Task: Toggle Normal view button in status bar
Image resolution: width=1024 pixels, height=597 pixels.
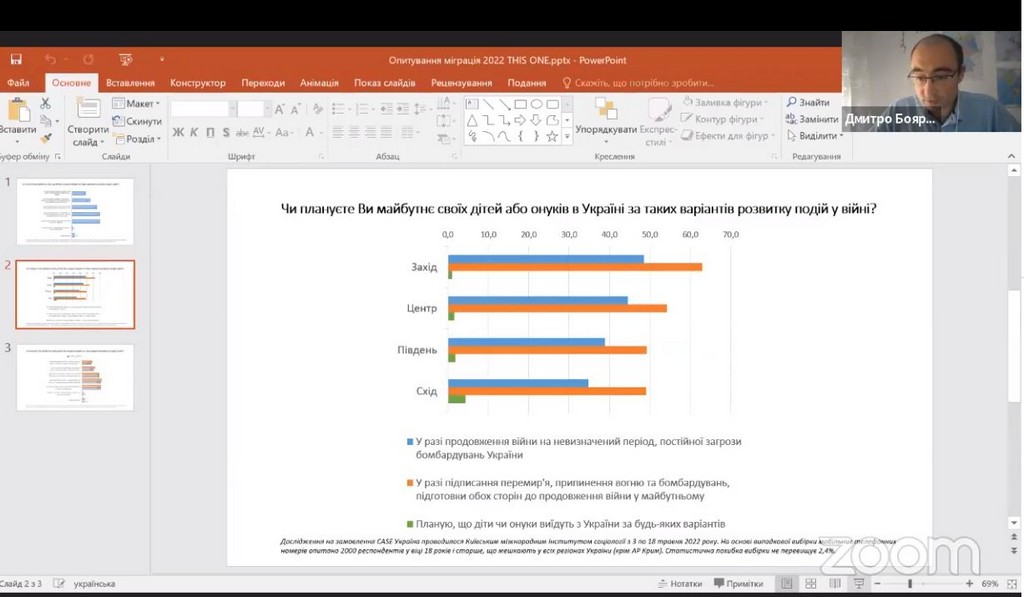Action: pyautogui.click(x=786, y=583)
